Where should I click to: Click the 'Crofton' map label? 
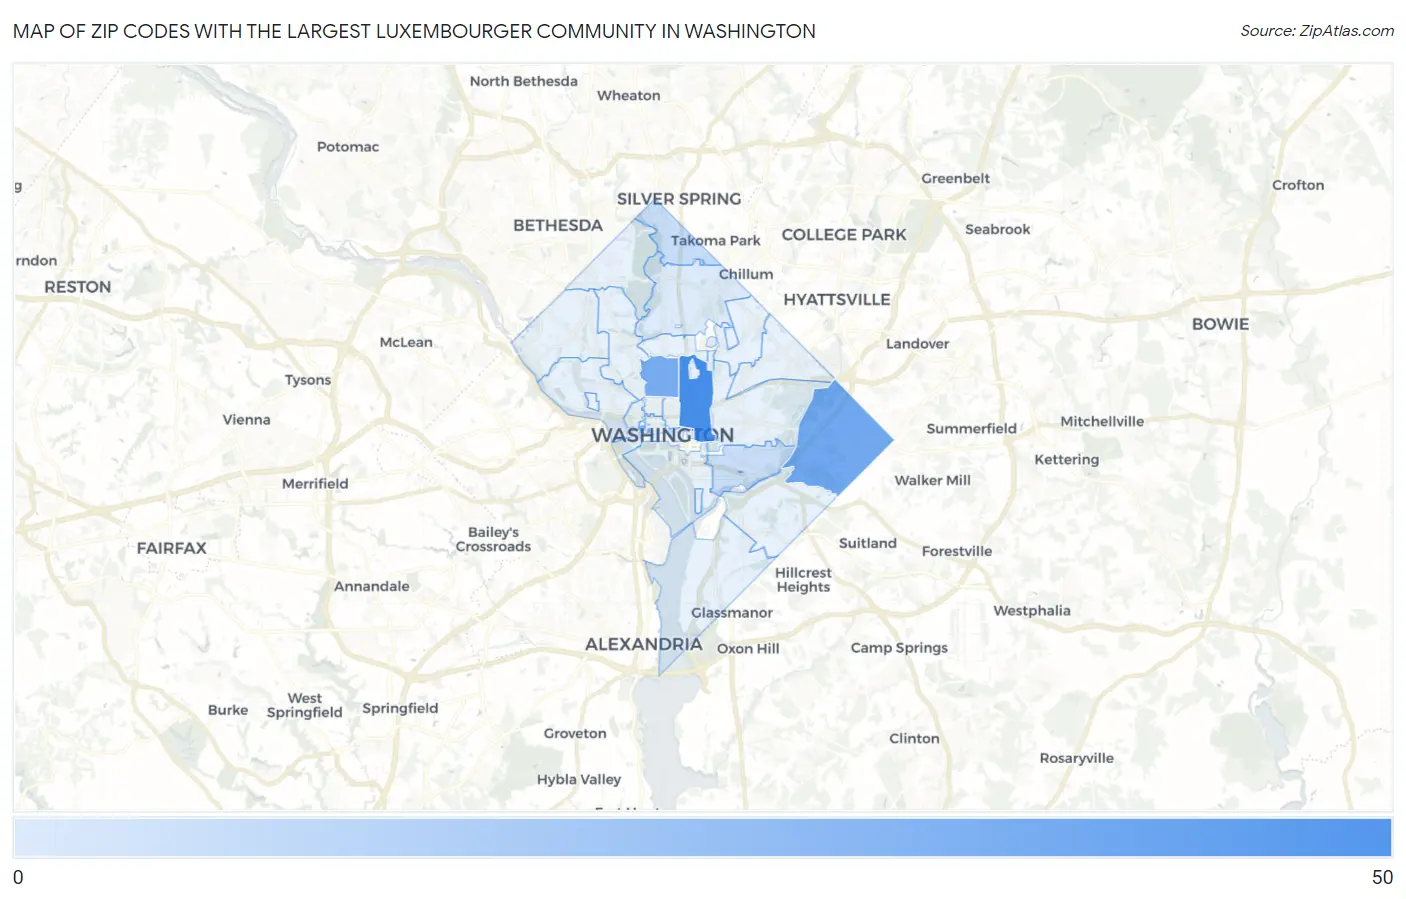(1298, 186)
